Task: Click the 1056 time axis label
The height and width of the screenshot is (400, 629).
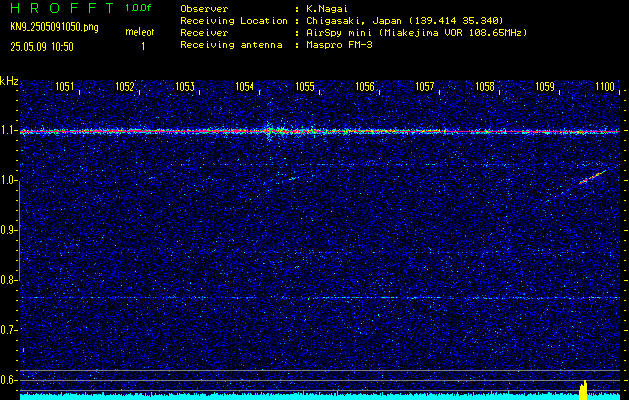Action: tap(365, 86)
